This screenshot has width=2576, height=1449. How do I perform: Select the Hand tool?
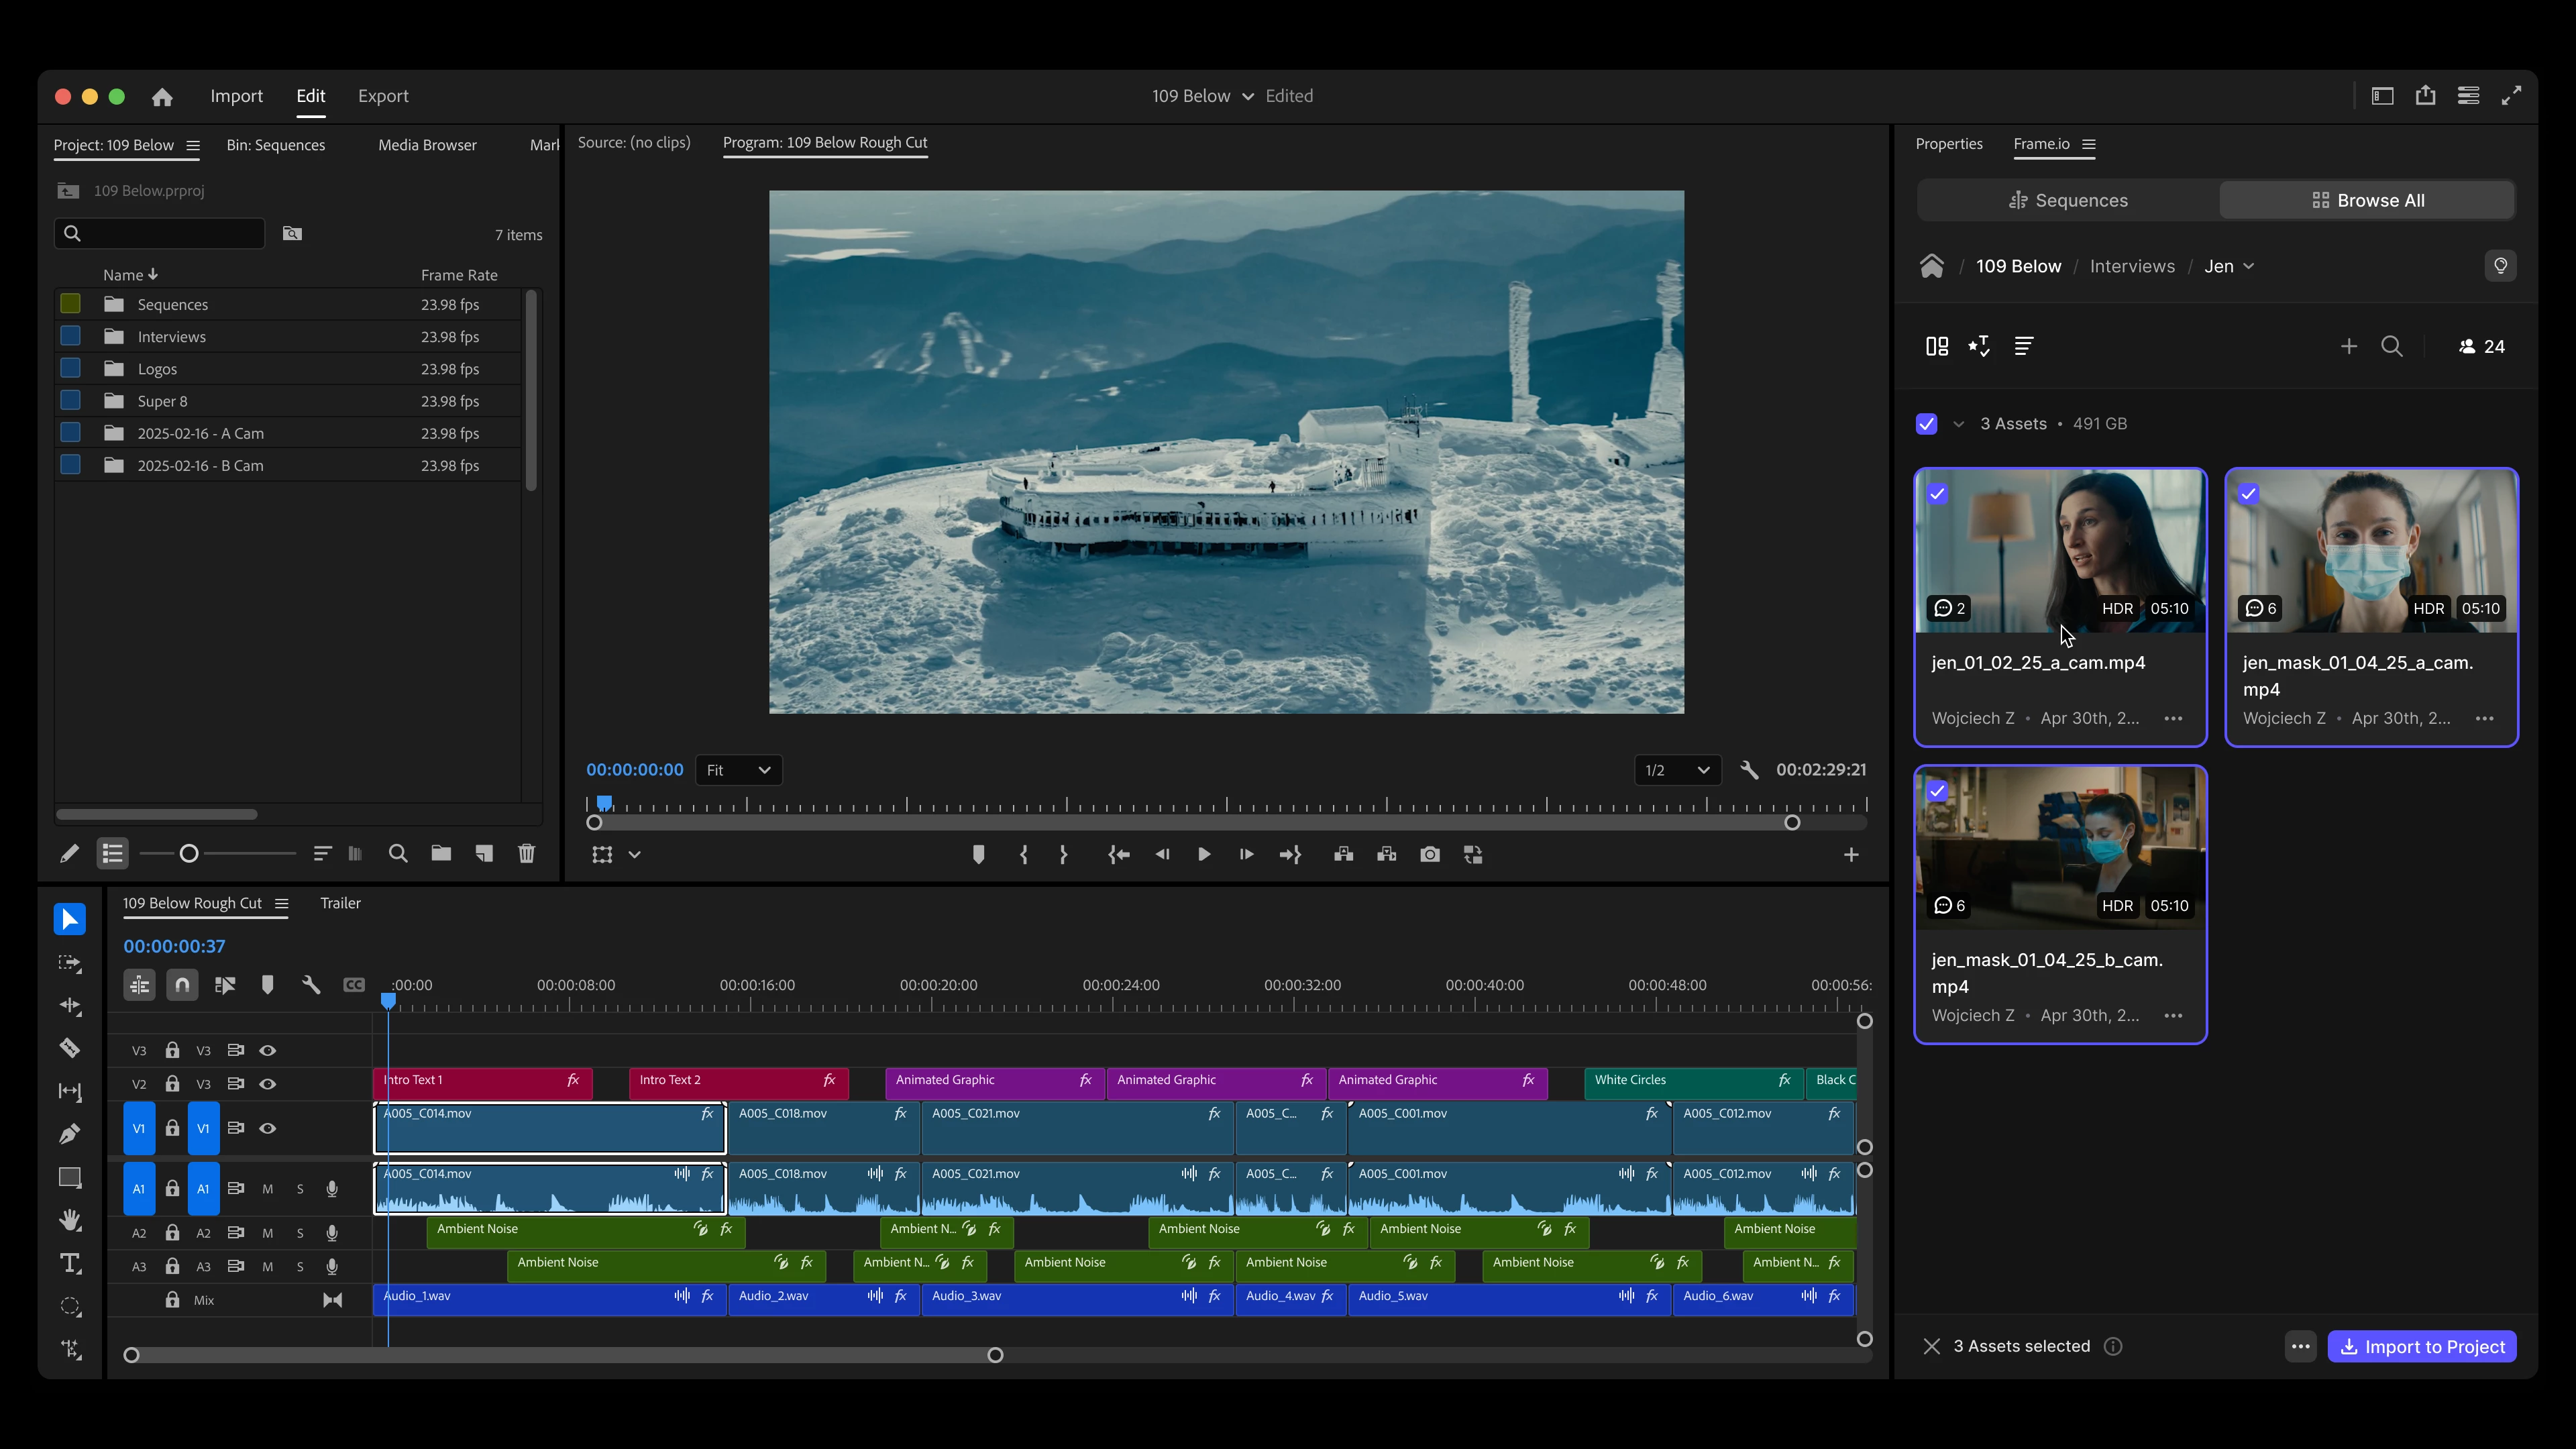pos(69,1220)
